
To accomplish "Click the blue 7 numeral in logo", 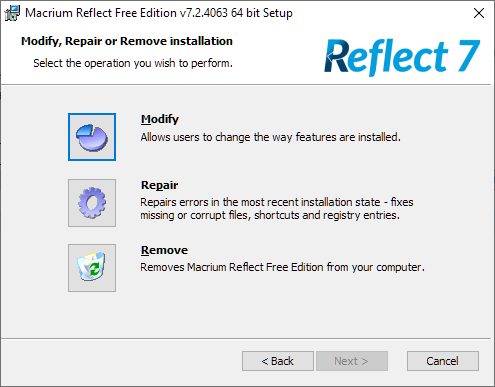I will pyautogui.click(x=469, y=56).
